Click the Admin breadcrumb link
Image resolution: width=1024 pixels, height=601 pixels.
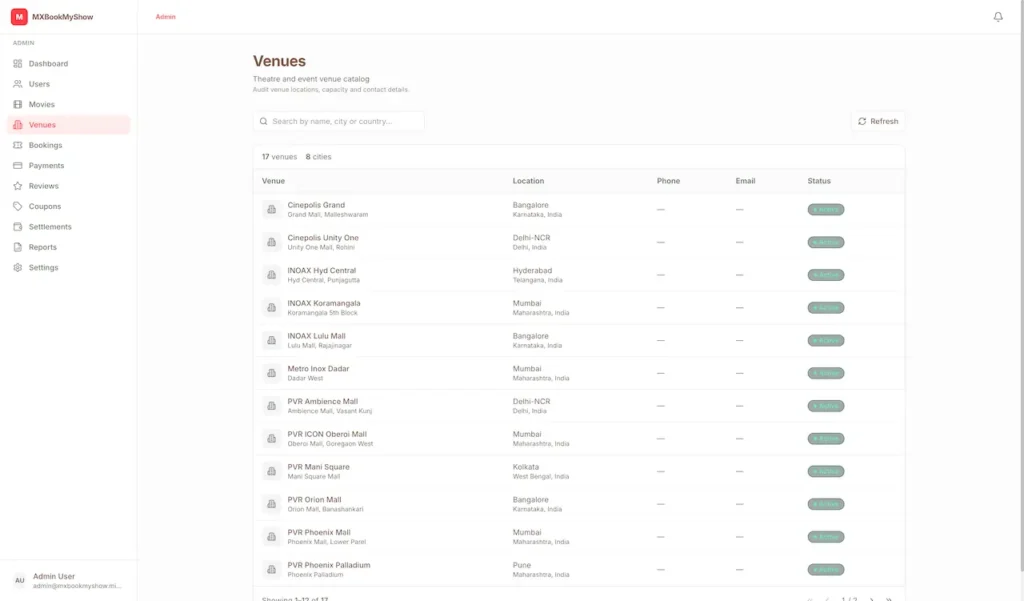click(x=166, y=17)
